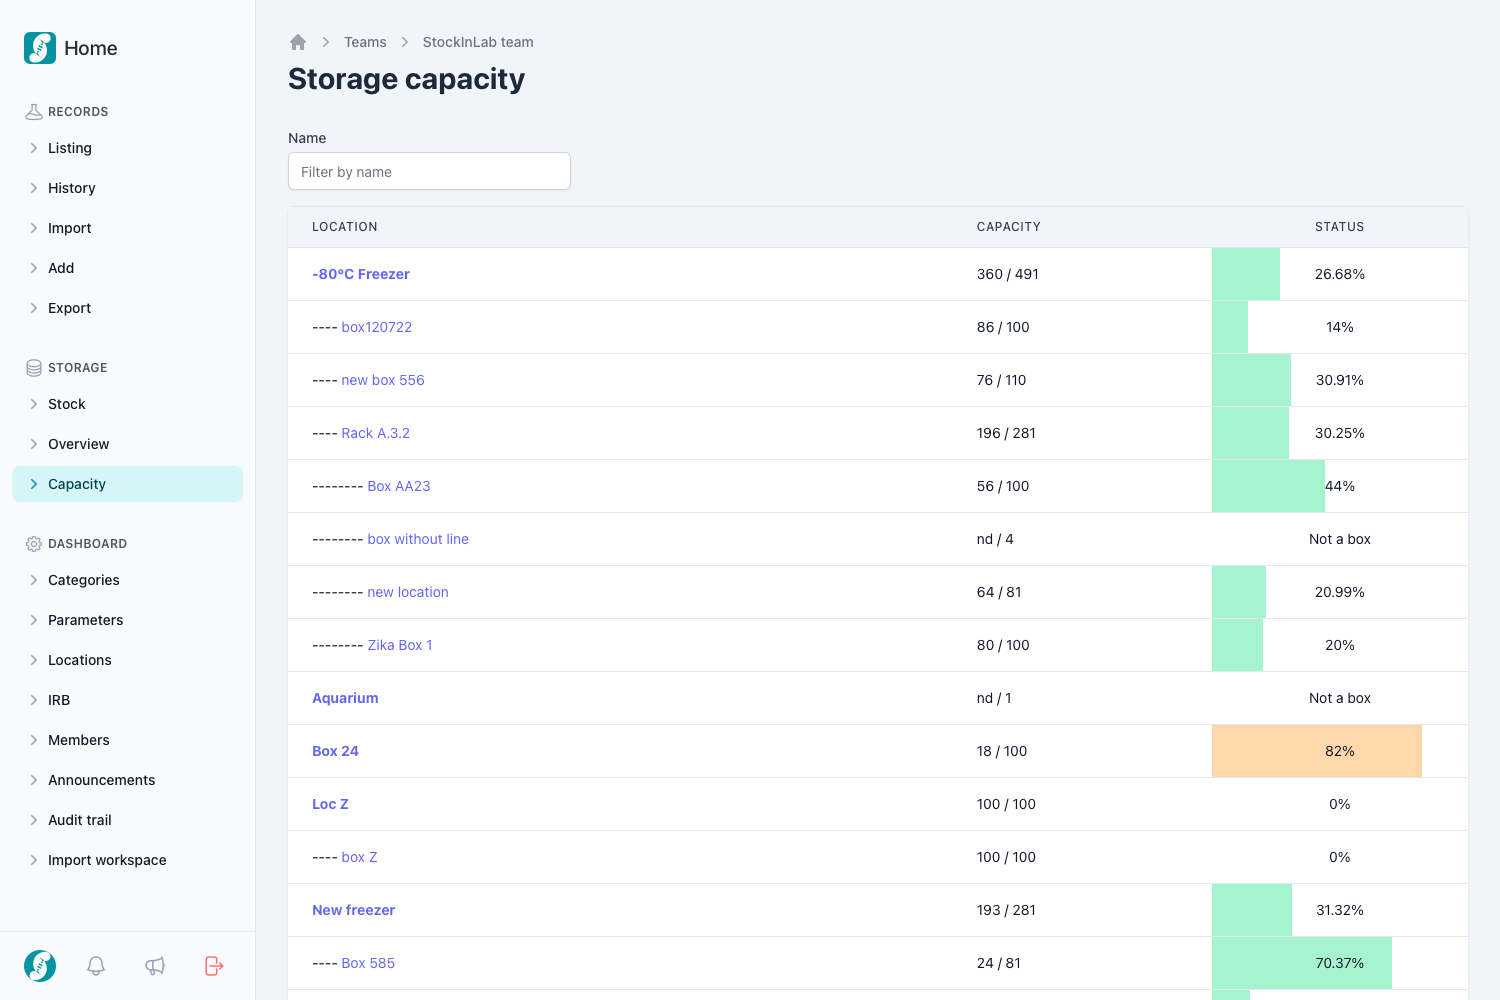The image size is (1500, 1000).
Task: Click the Records flask icon
Action: pyautogui.click(x=34, y=112)
